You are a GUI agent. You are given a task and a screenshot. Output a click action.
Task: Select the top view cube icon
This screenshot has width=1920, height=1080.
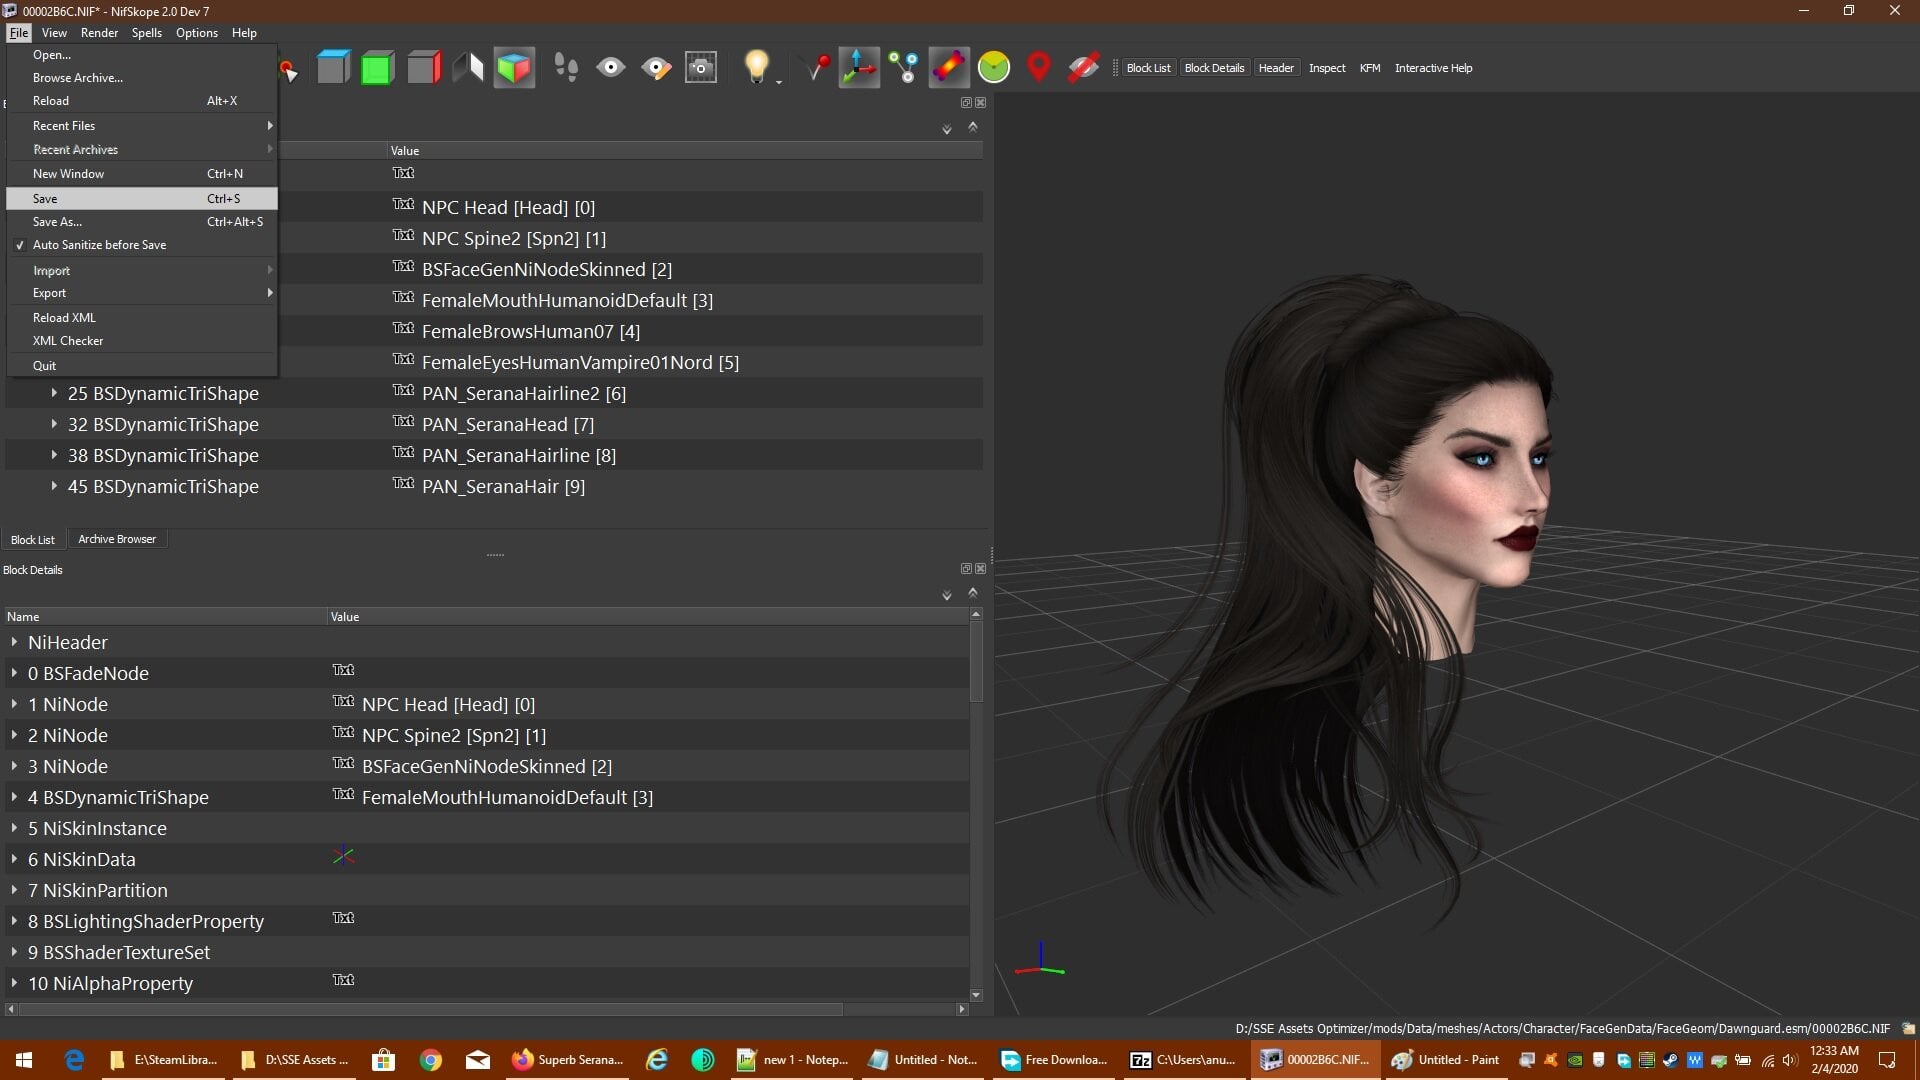333,68
